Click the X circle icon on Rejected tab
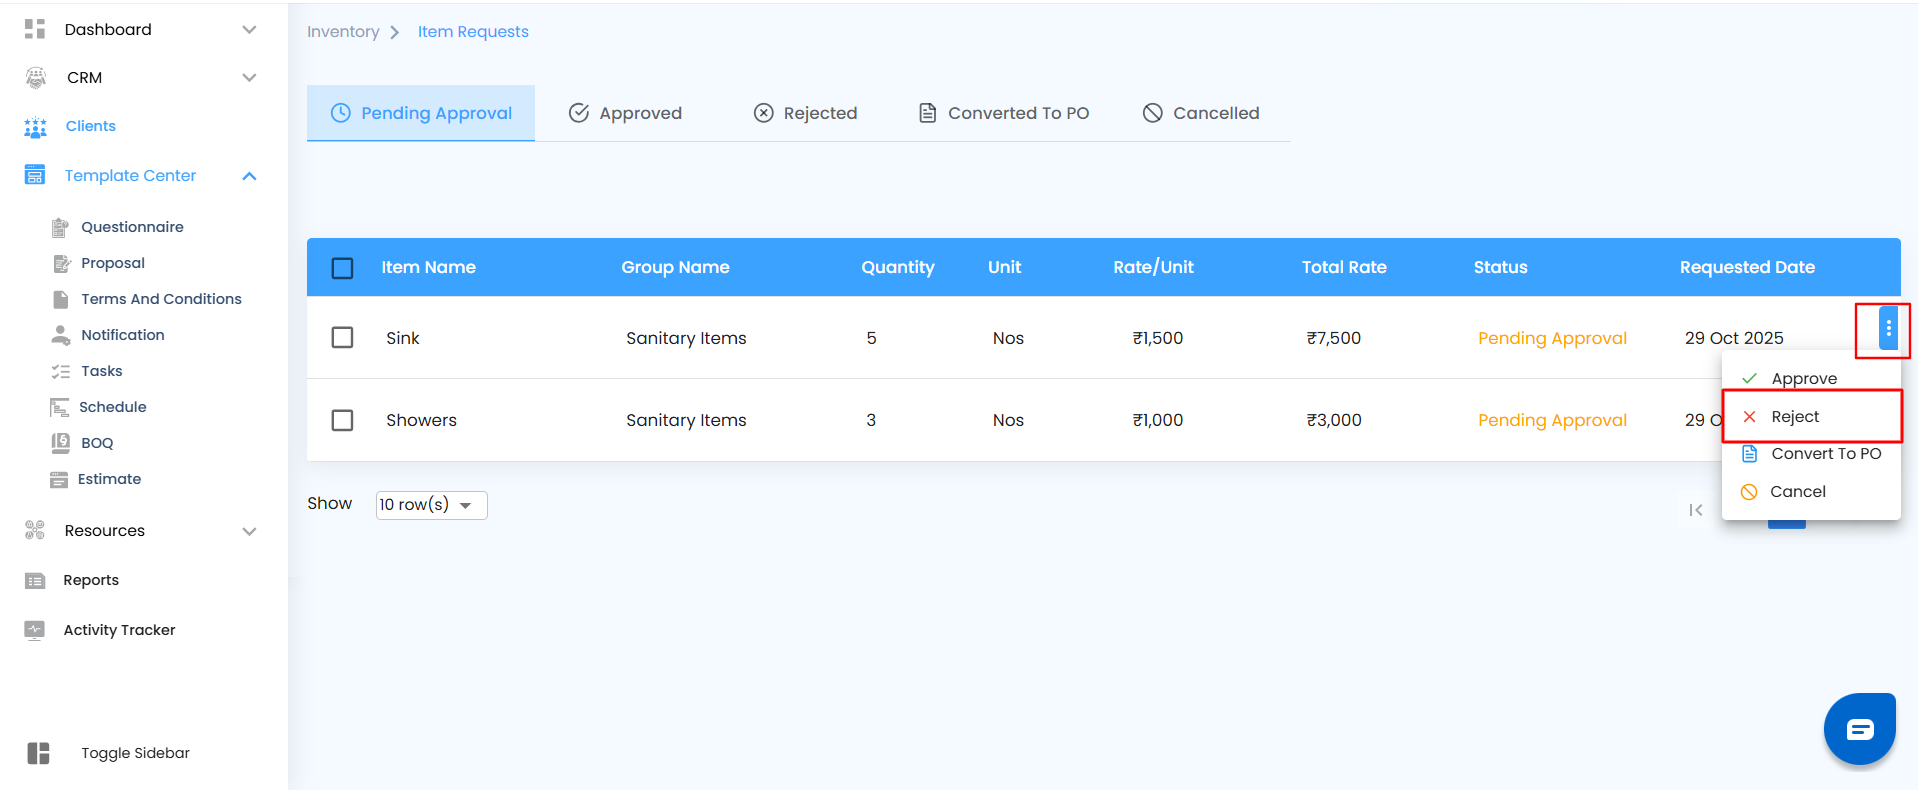Screen dimensions: 1918x790 pyautogui.click(x=764, y=113)
